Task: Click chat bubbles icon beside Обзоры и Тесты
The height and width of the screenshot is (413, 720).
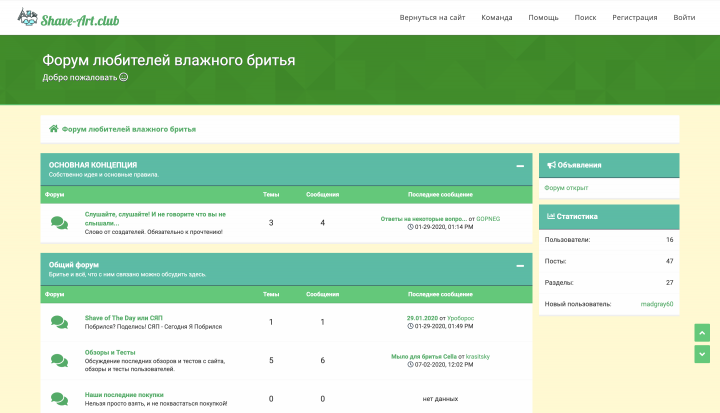Action: tap(59, 360)
